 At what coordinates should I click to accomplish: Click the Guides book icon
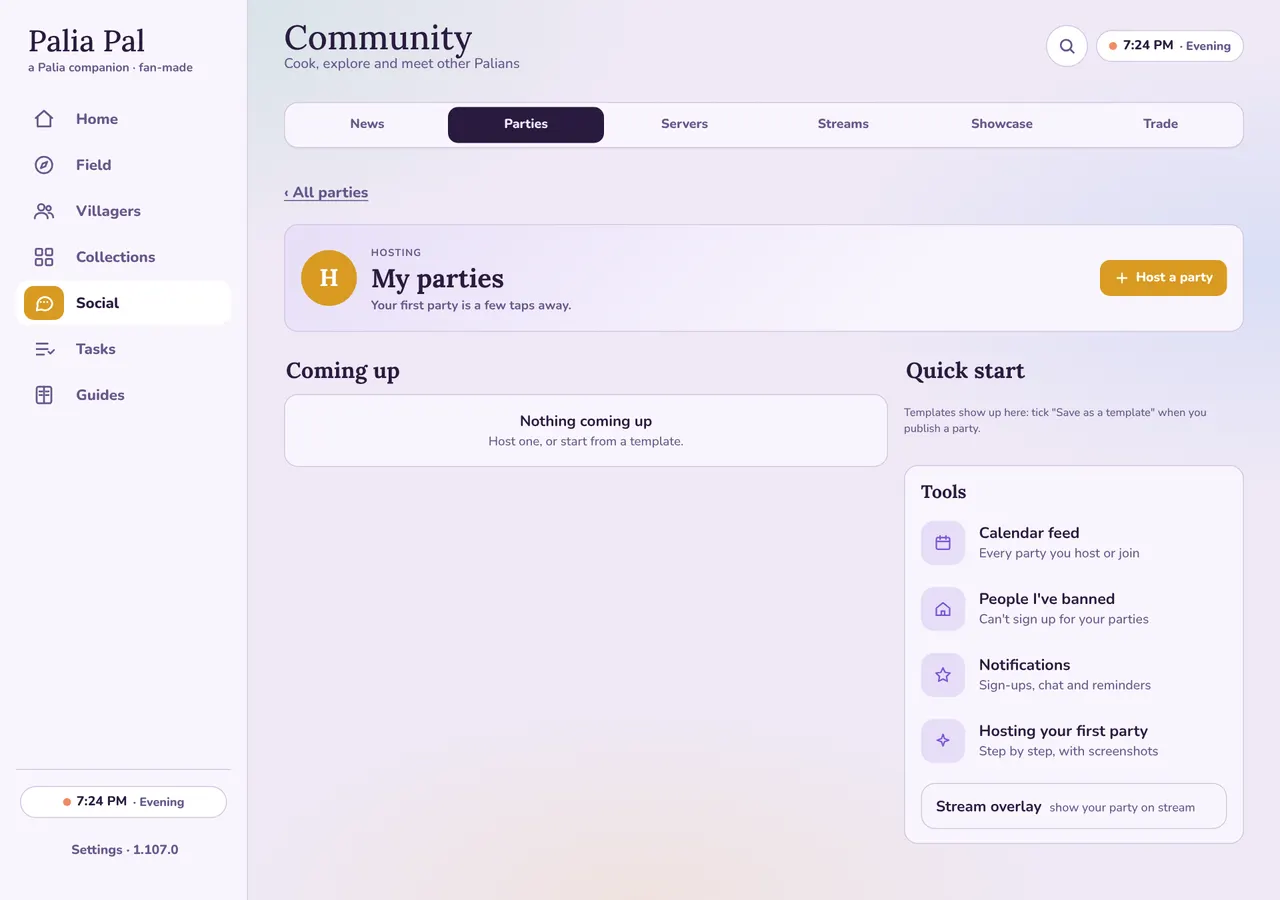[x=44, y=395]
